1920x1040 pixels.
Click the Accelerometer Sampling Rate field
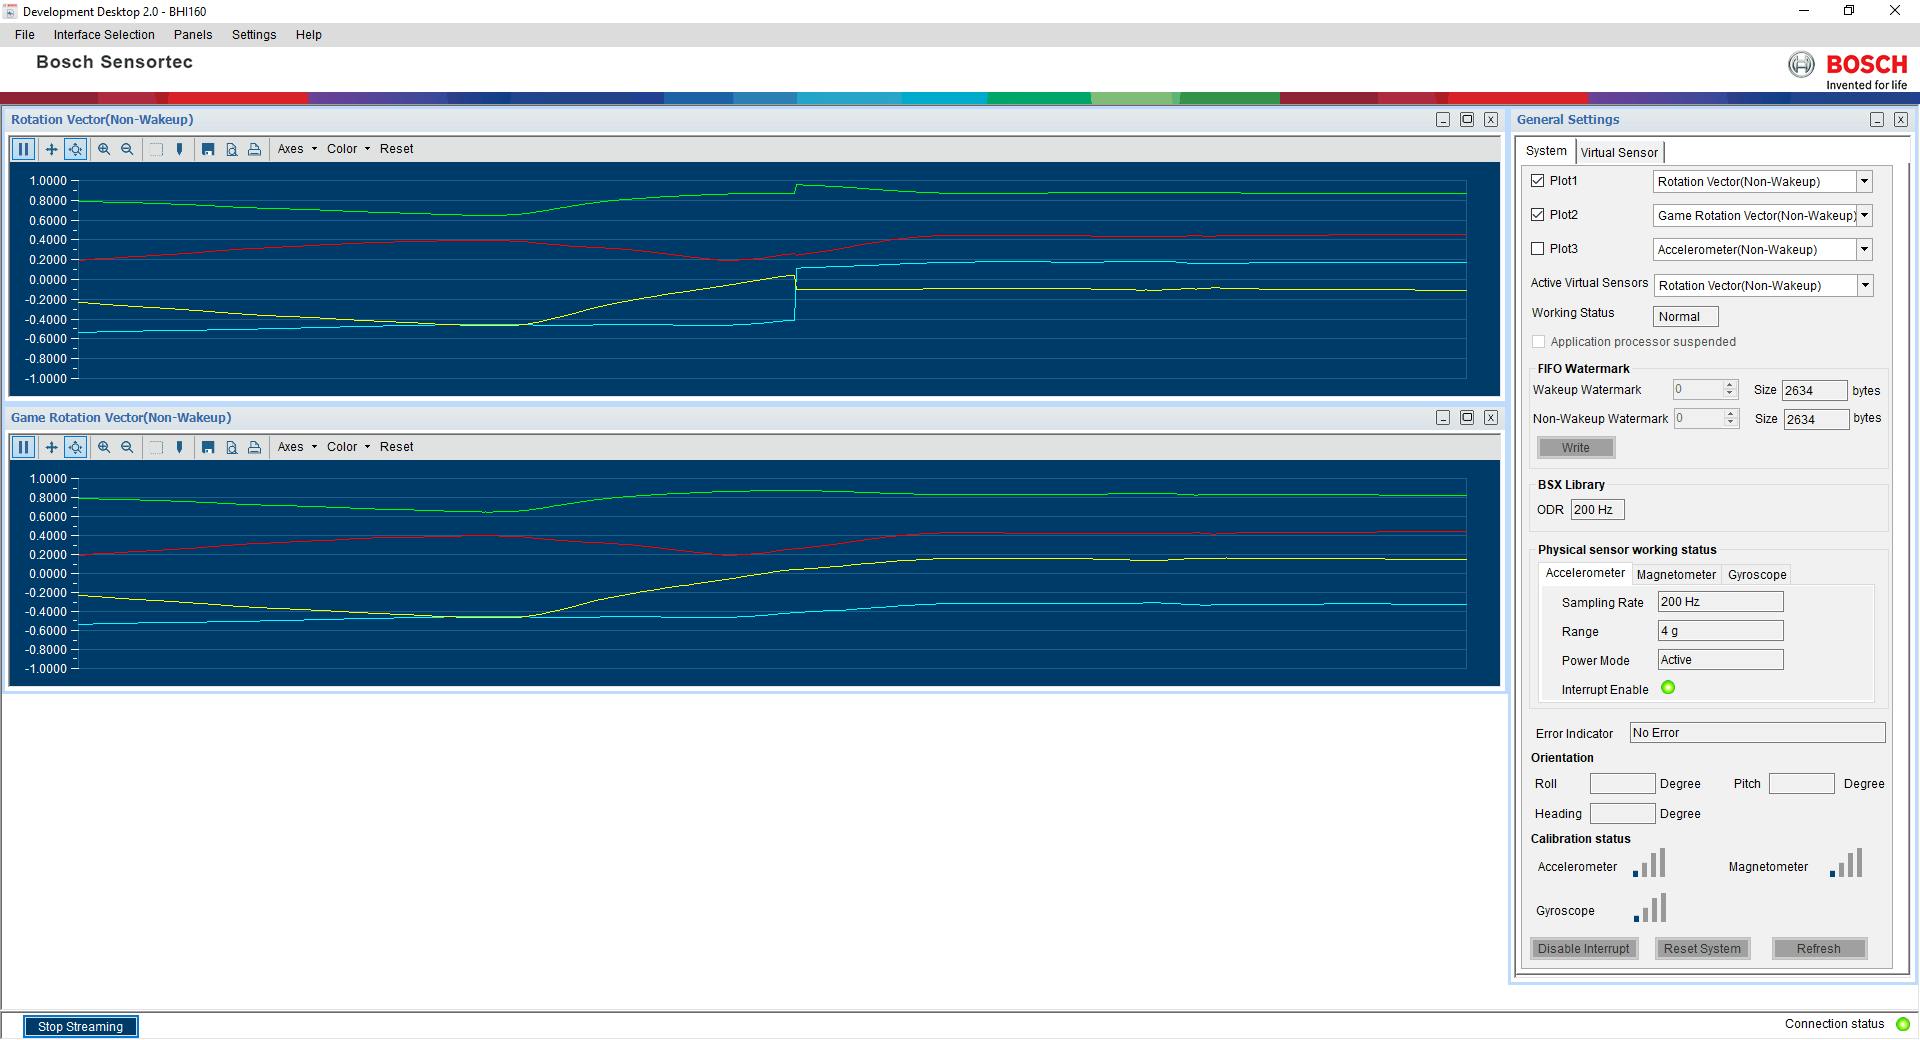1720,602
